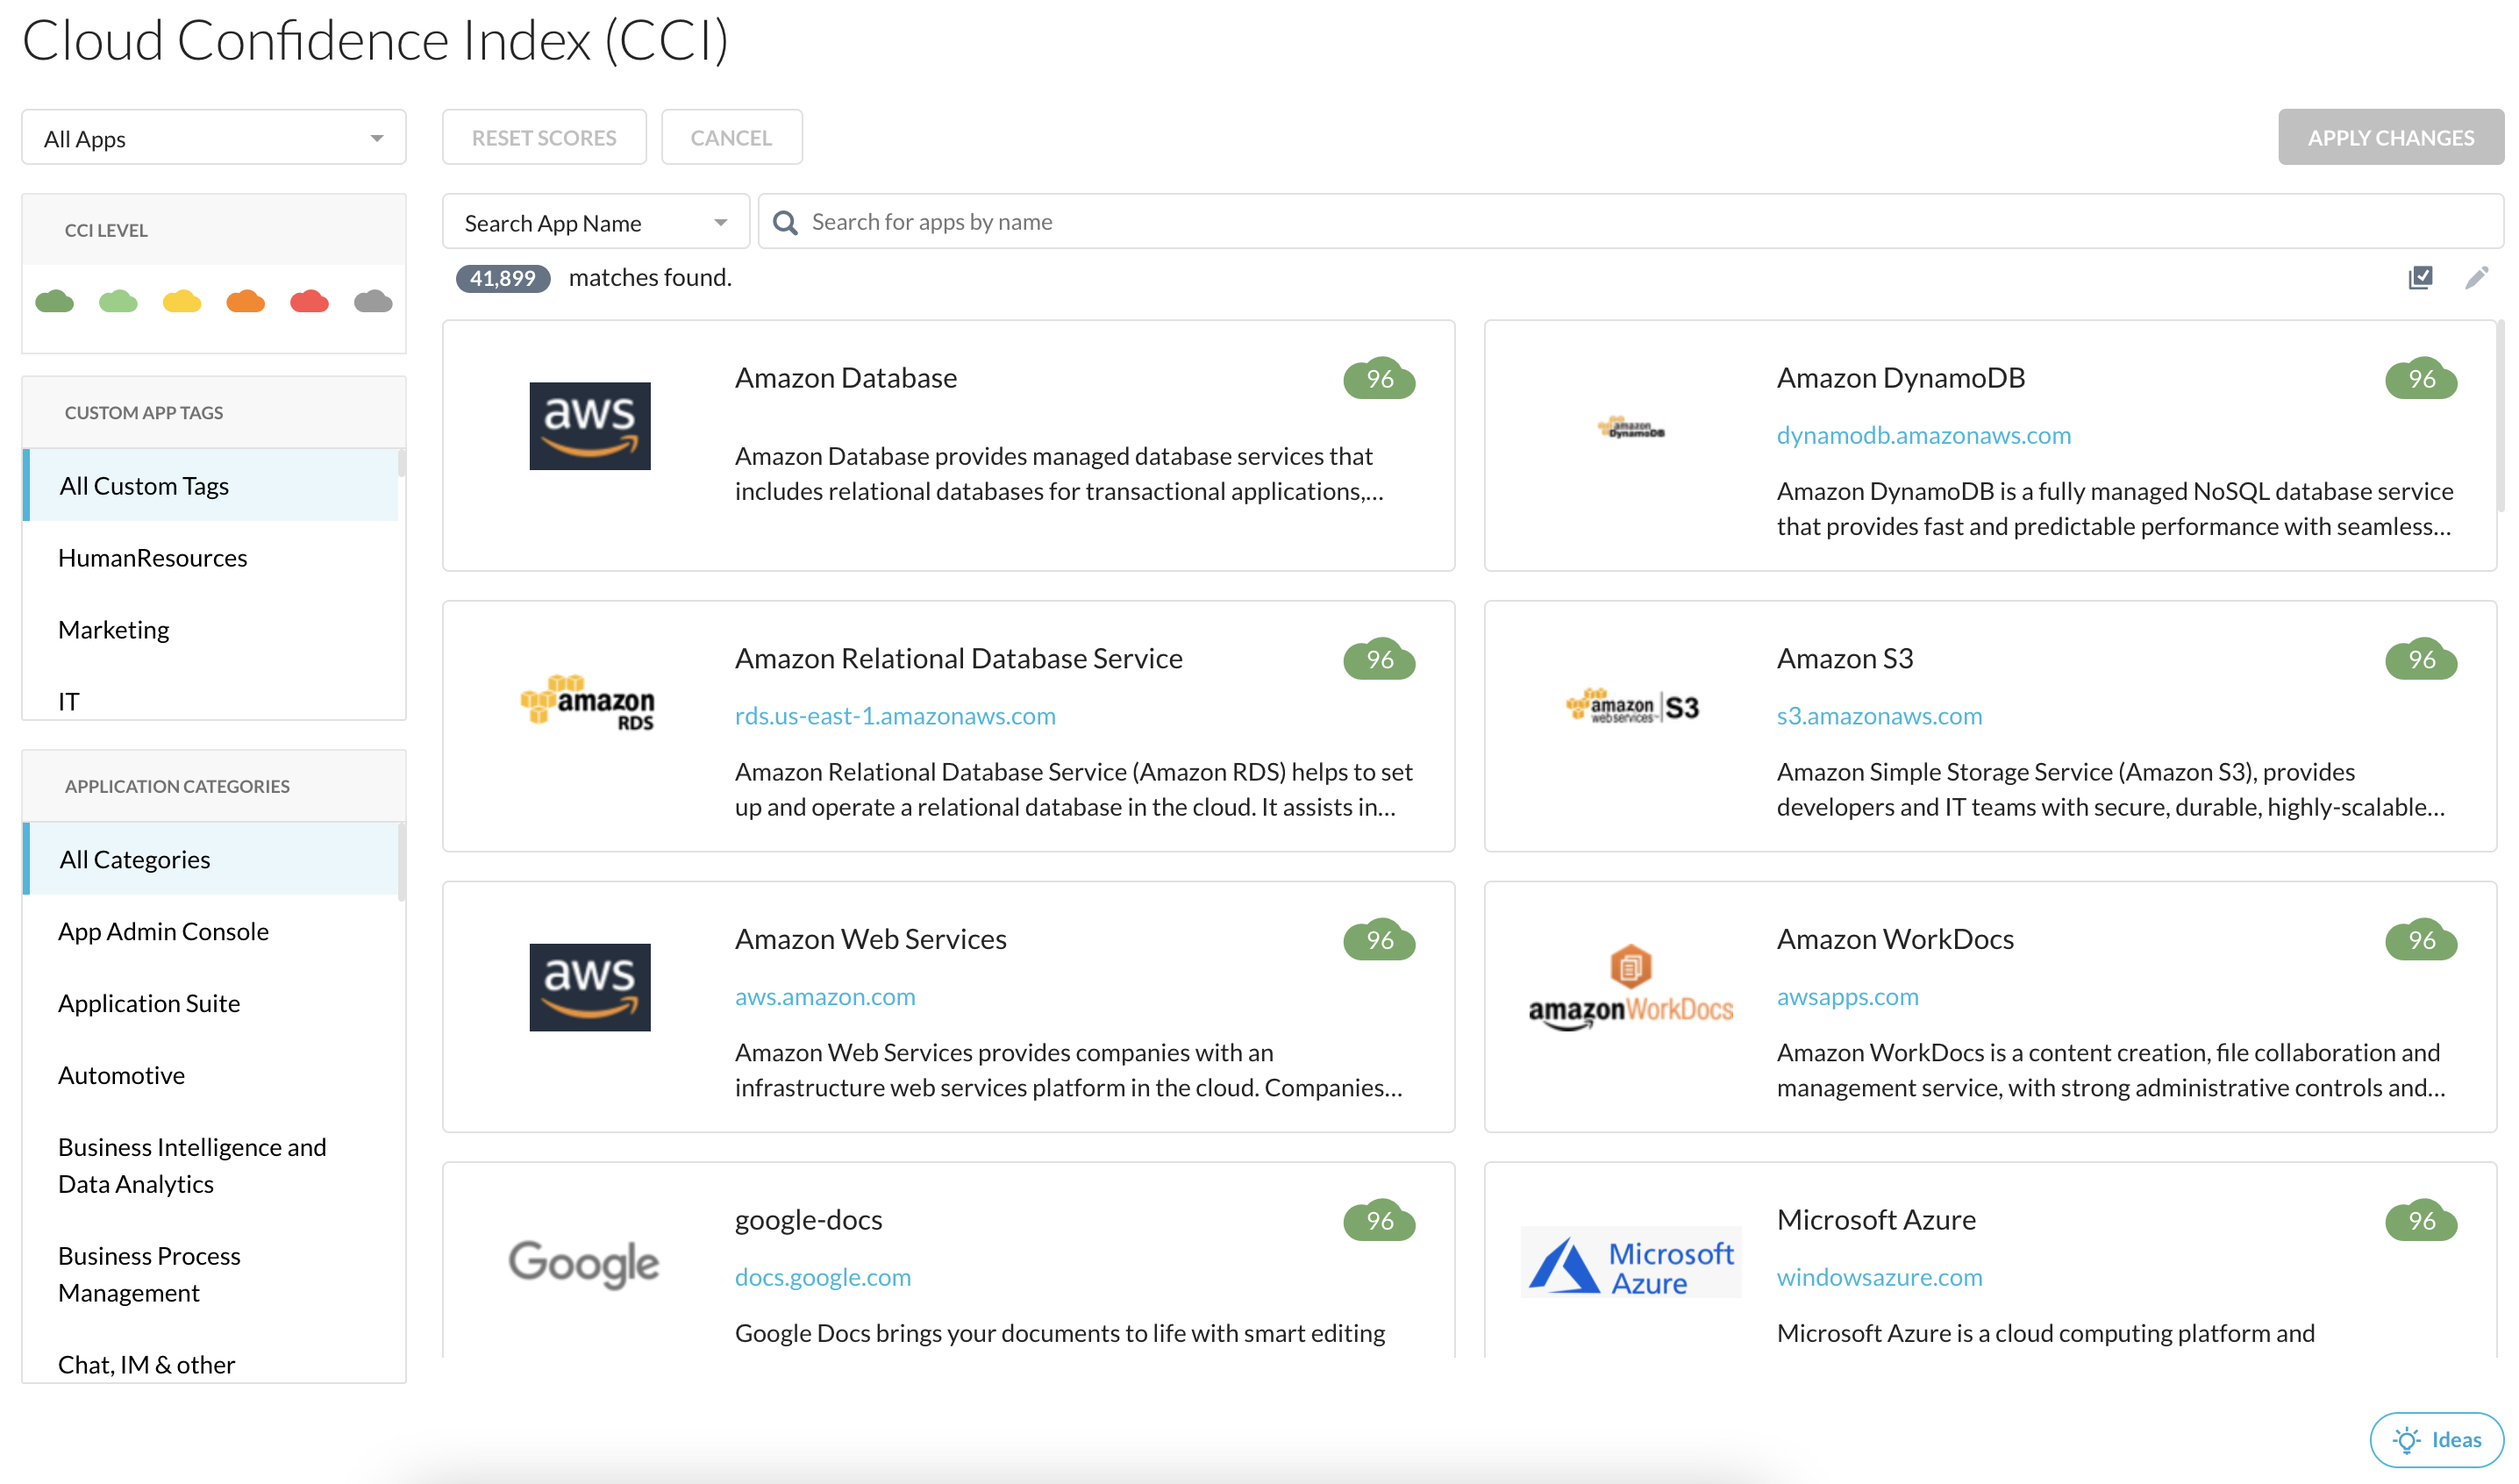Screen dimensions: 2519x1484
Task: Filter by red CCI level cloud
Action: (x=310, y=301)
